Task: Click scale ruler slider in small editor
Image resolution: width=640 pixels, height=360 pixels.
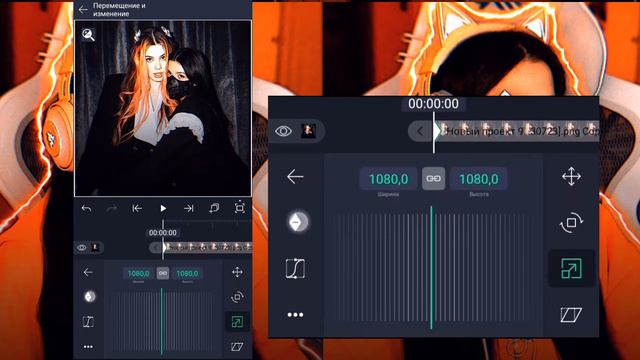Action: click(162, 322)
